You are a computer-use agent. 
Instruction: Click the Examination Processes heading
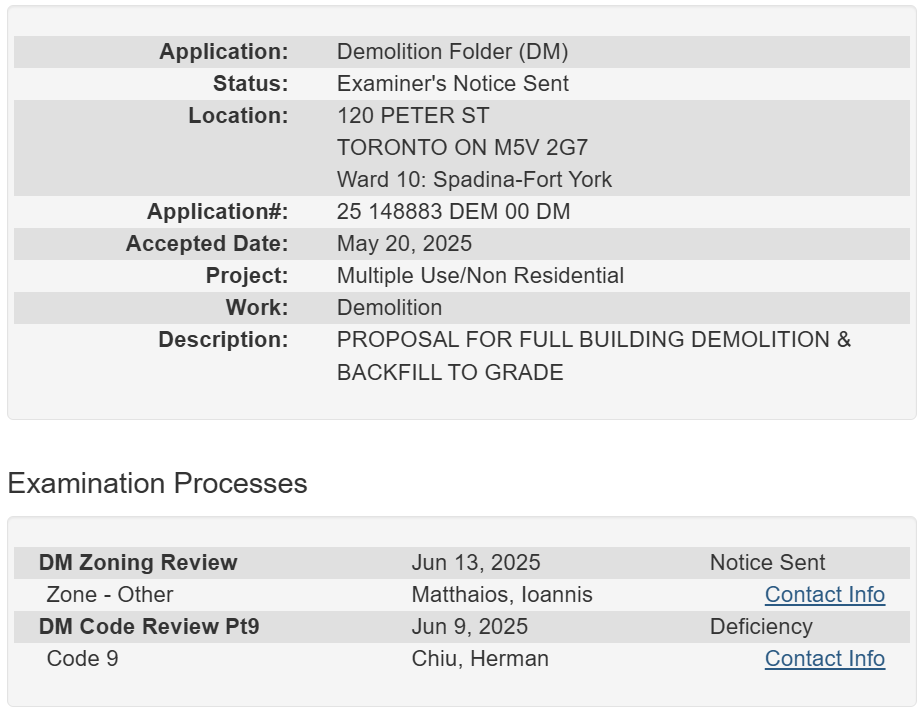pos(157,484)
